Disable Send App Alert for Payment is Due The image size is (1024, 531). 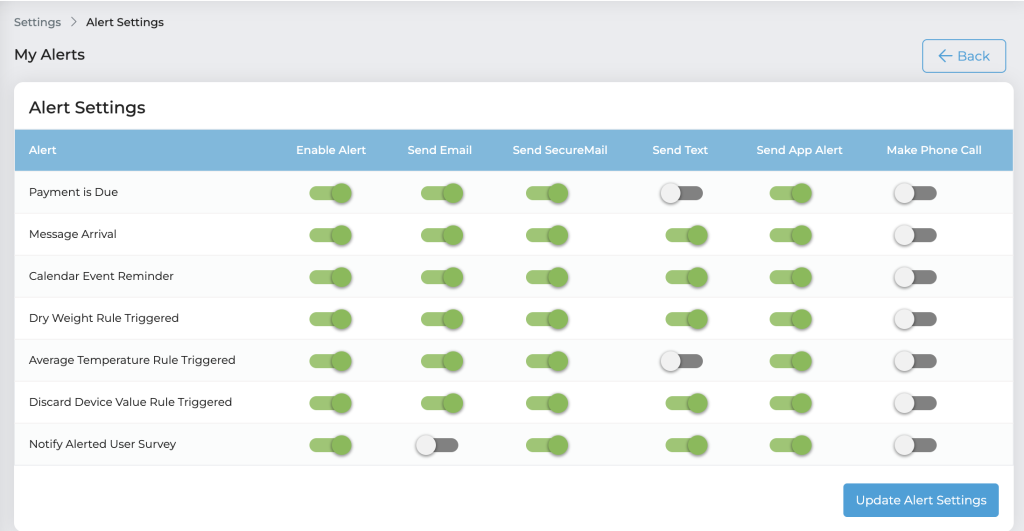(791, 193)
